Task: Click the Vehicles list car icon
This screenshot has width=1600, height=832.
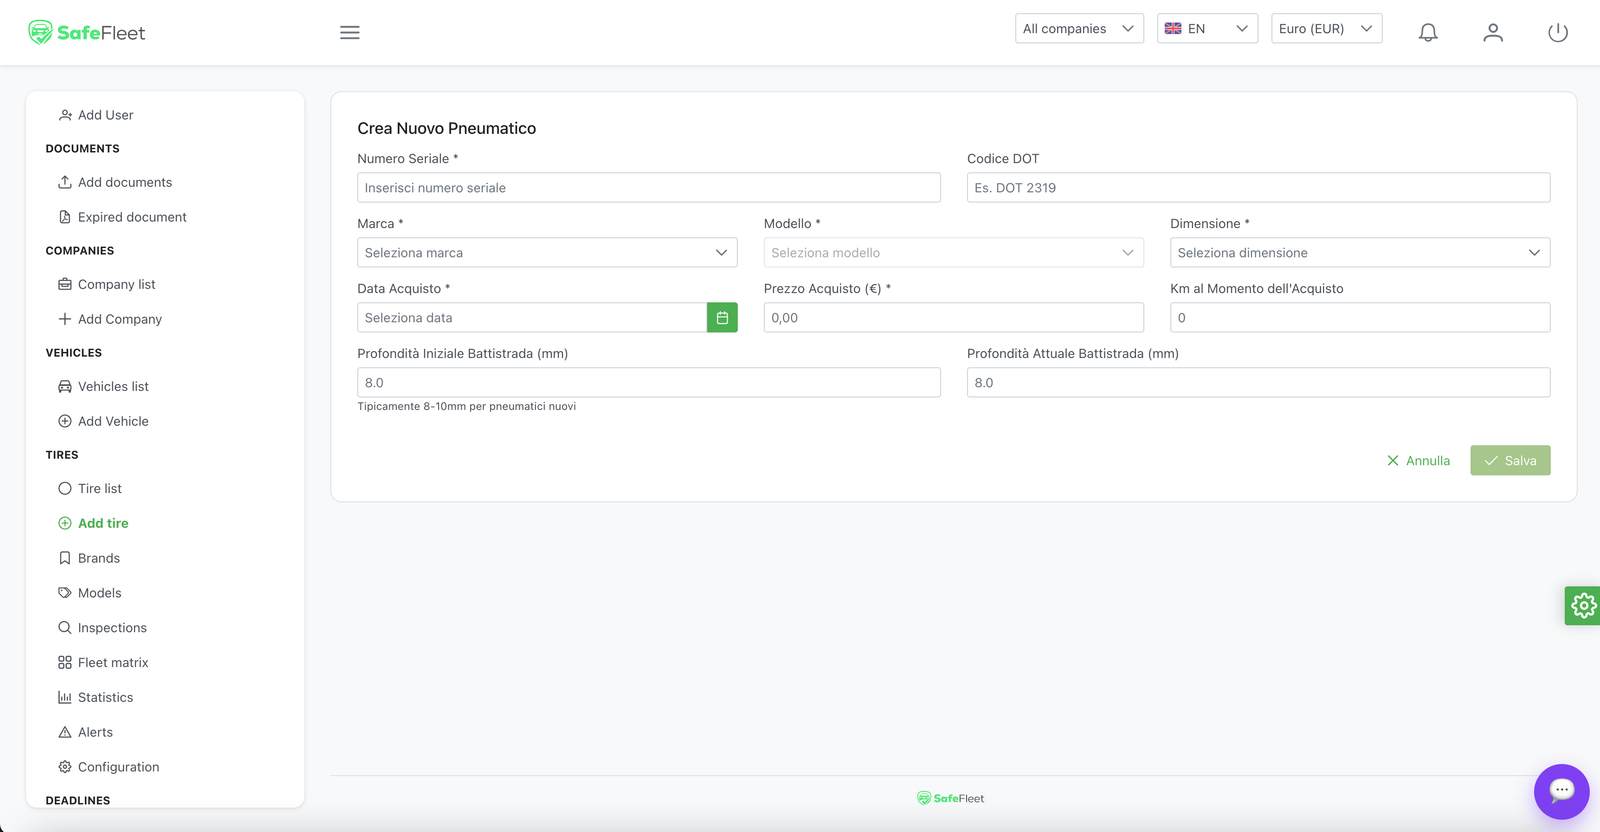Action: (x=65, y=386)
